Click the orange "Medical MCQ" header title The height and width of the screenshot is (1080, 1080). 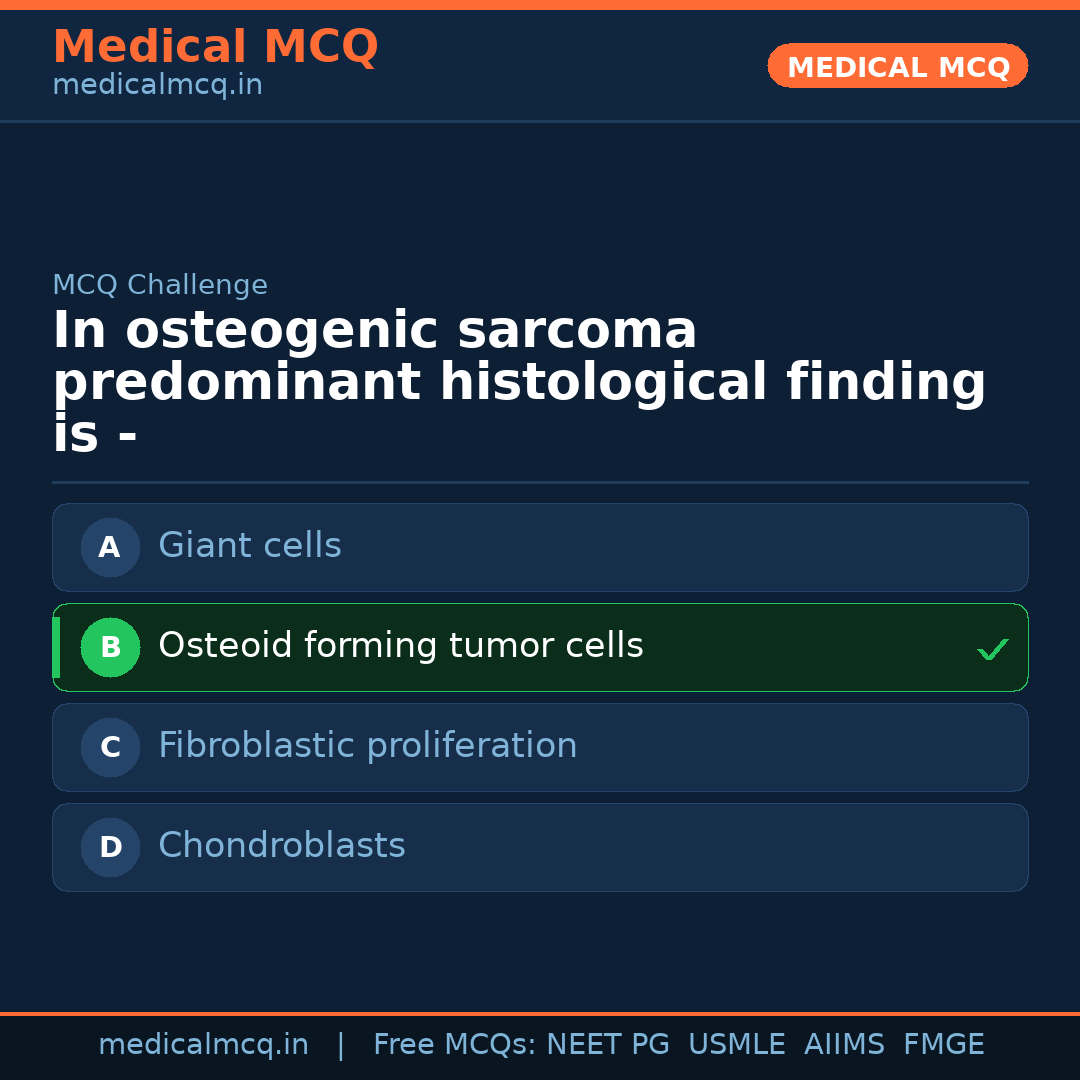(x=215, y=47)
